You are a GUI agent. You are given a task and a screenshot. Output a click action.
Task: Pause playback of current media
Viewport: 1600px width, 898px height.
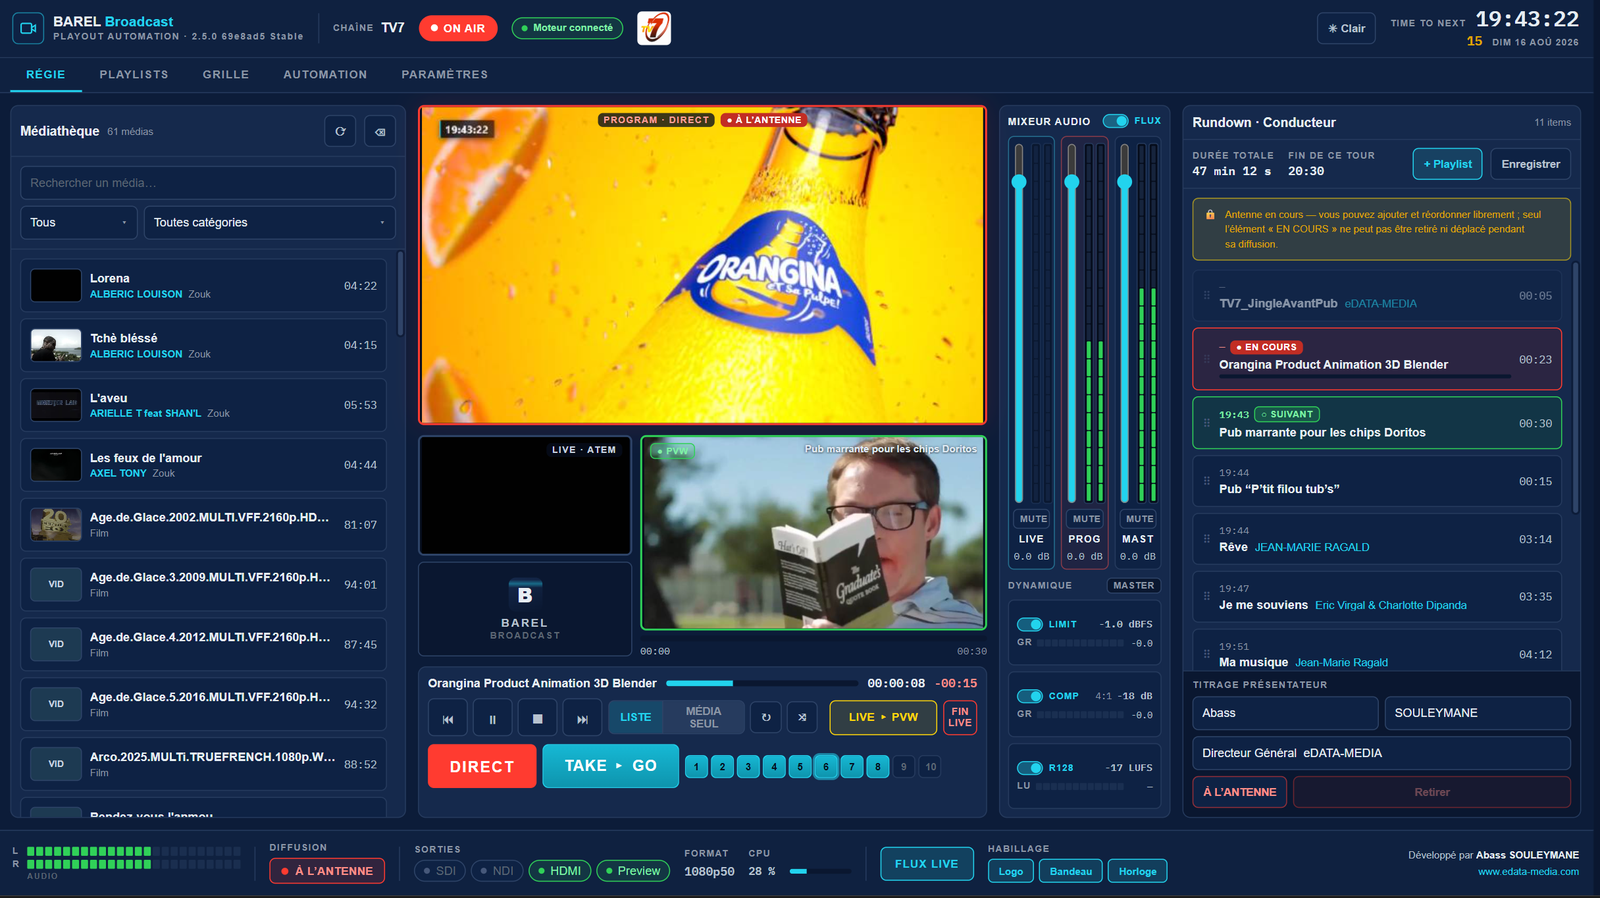coord(492,718)
